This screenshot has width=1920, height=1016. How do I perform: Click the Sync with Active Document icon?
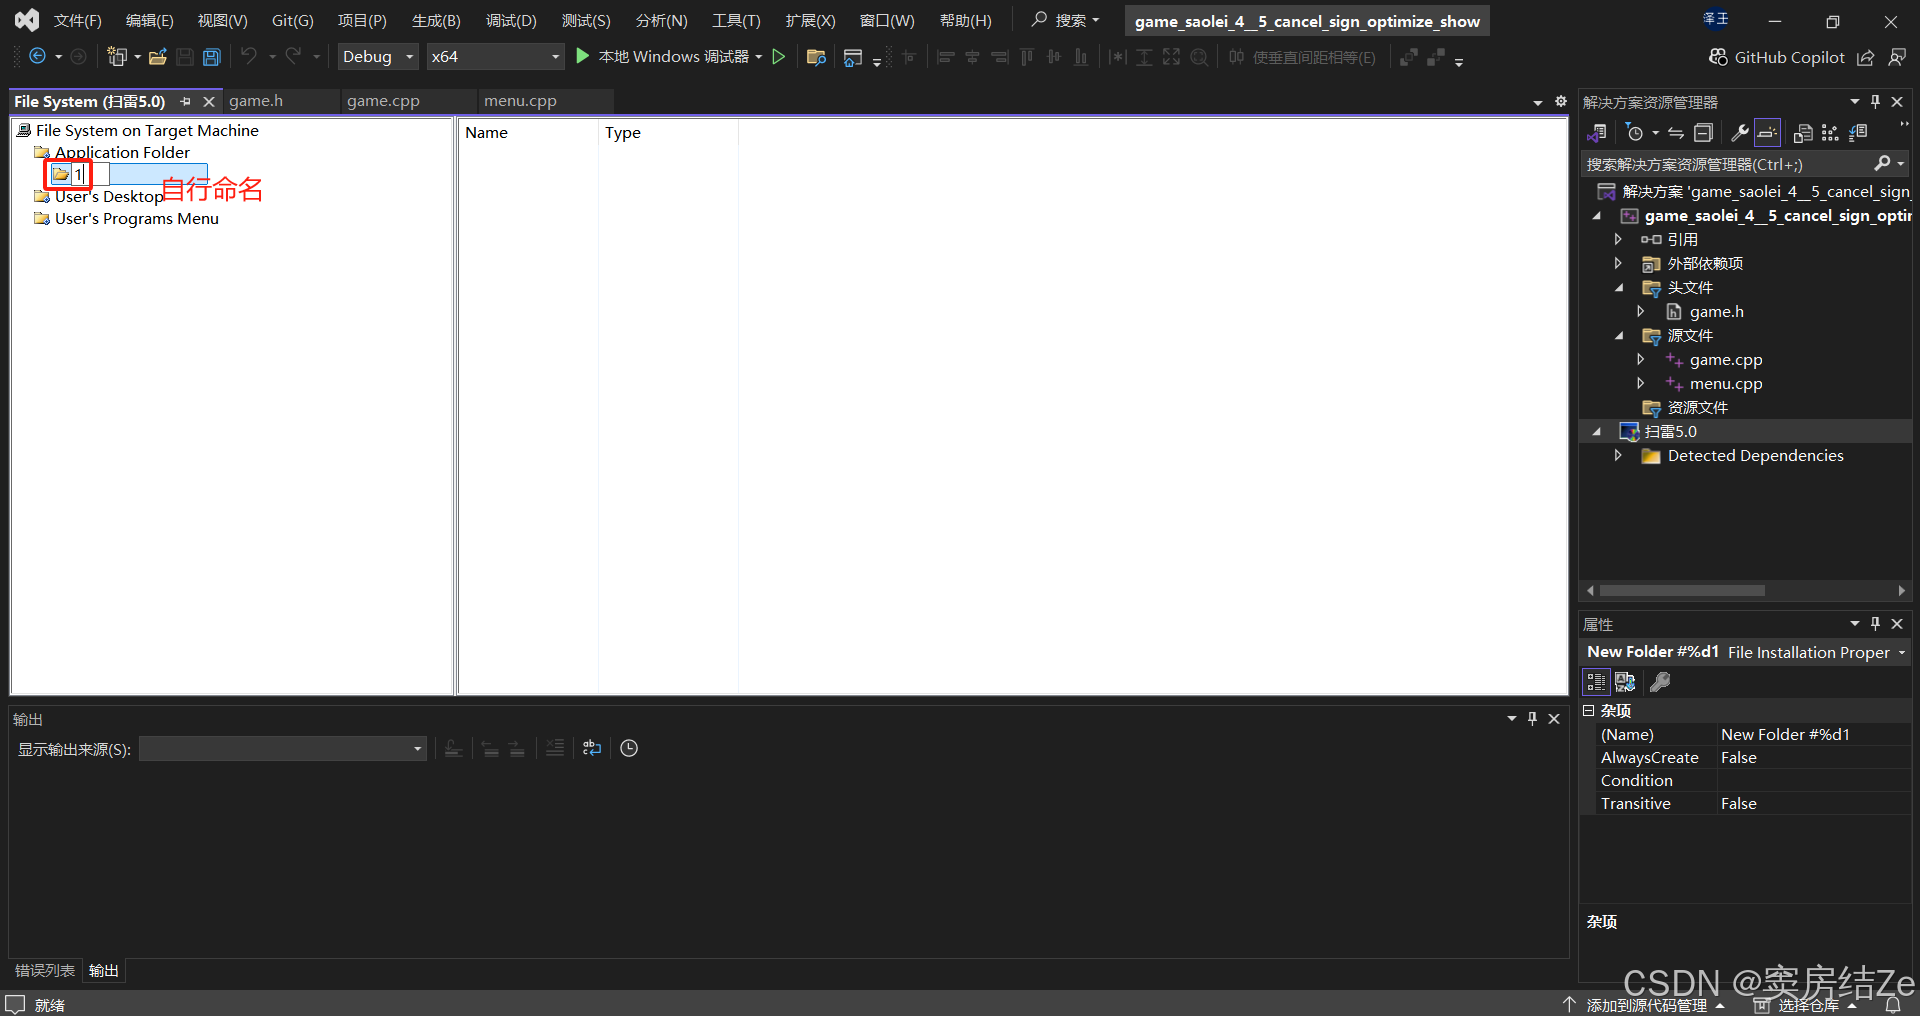tap(1675, 132)
